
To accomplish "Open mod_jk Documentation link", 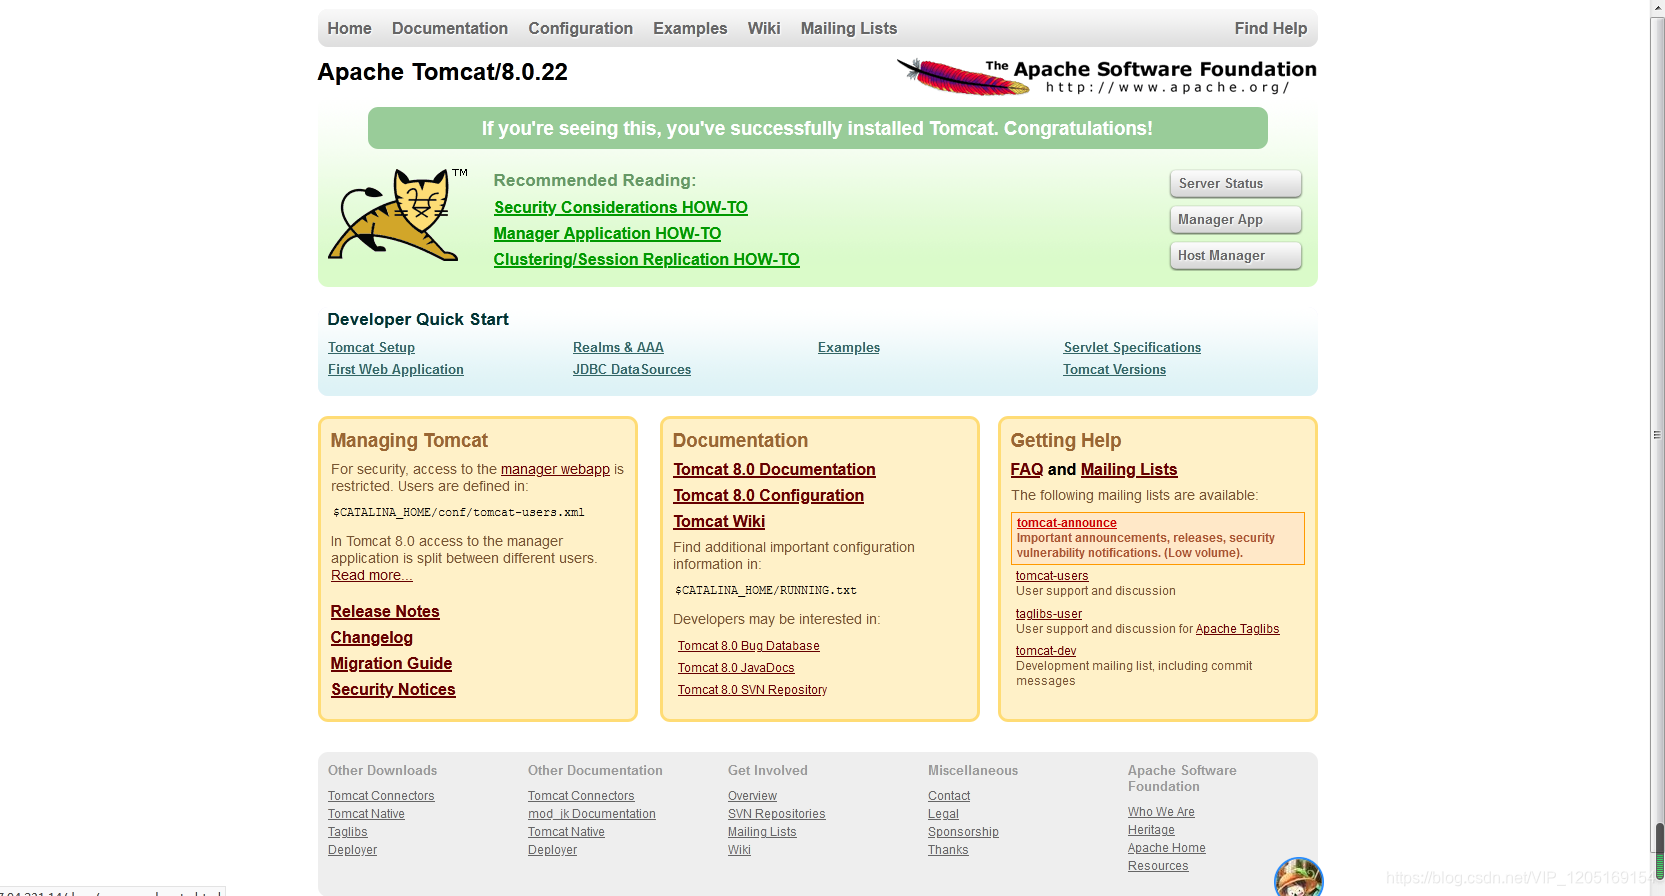I will pos(592,814).
